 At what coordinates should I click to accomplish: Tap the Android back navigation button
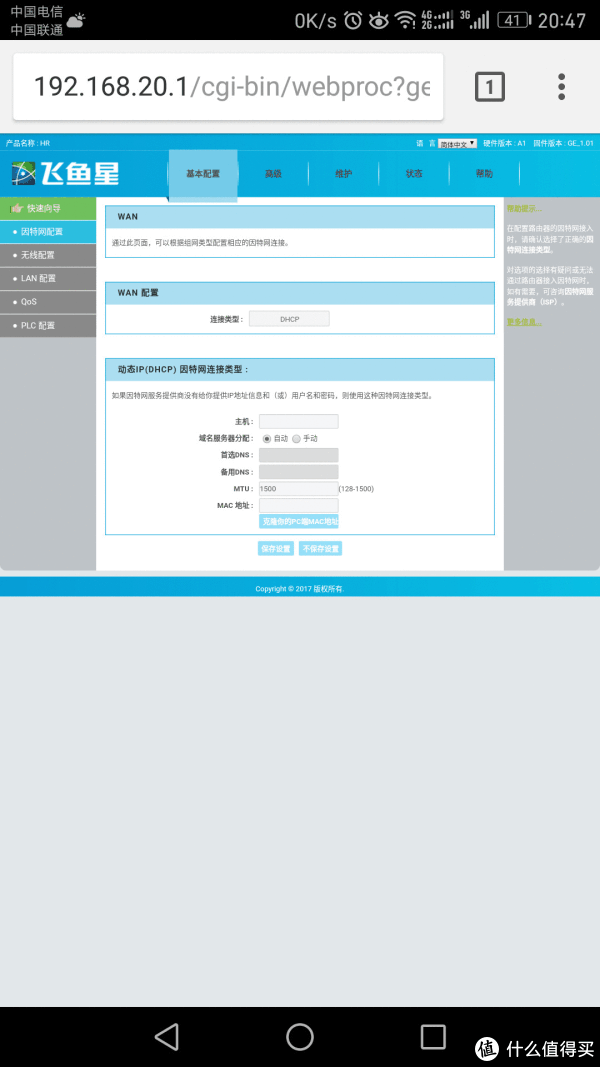[x=167, y=1035]
